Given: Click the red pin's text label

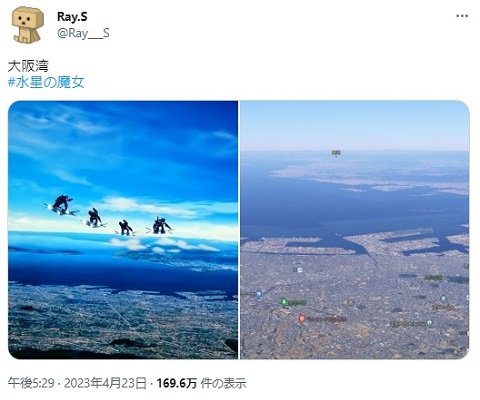Looking at the screenshot, I should 326,319.
